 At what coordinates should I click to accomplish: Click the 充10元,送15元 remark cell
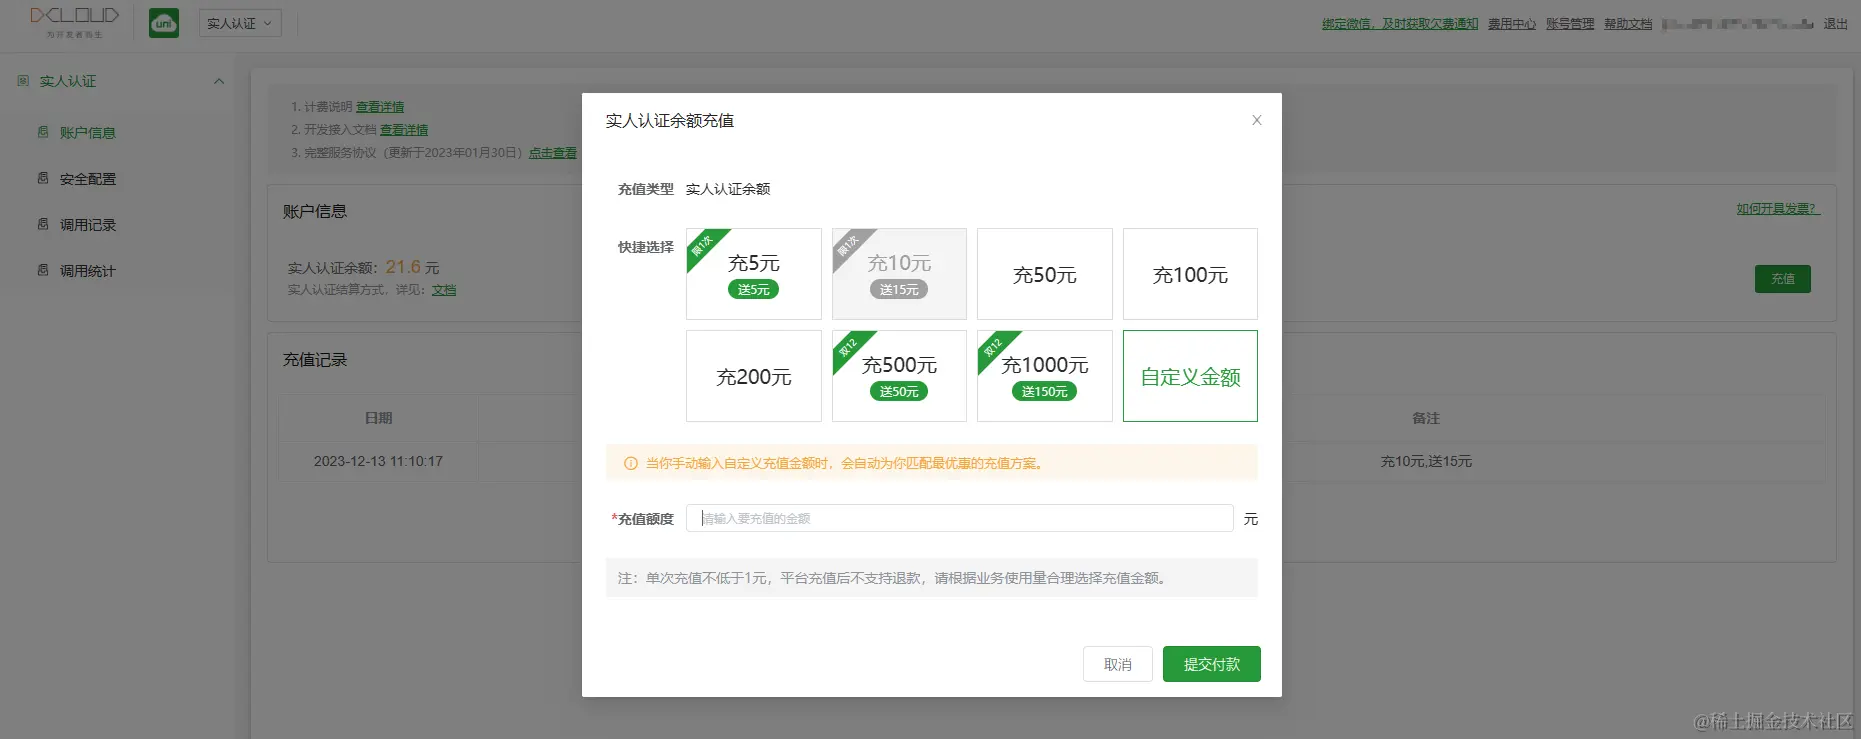tap(1426, 462)
